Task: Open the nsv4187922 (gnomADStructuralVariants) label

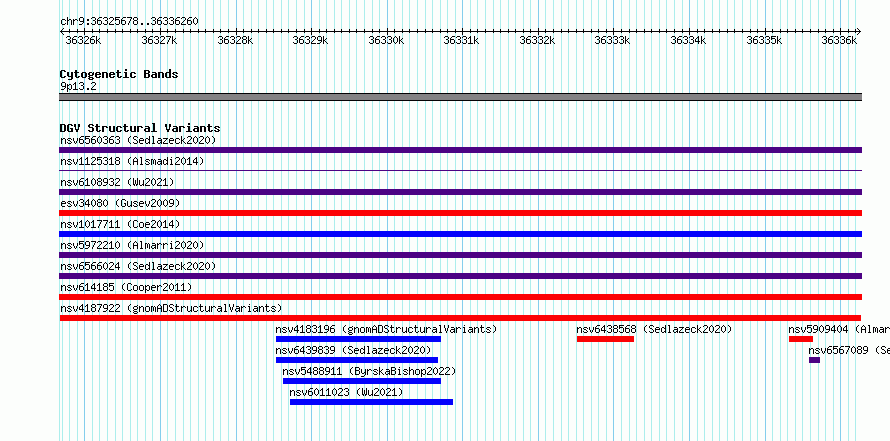Action: [x=171, y=308]
